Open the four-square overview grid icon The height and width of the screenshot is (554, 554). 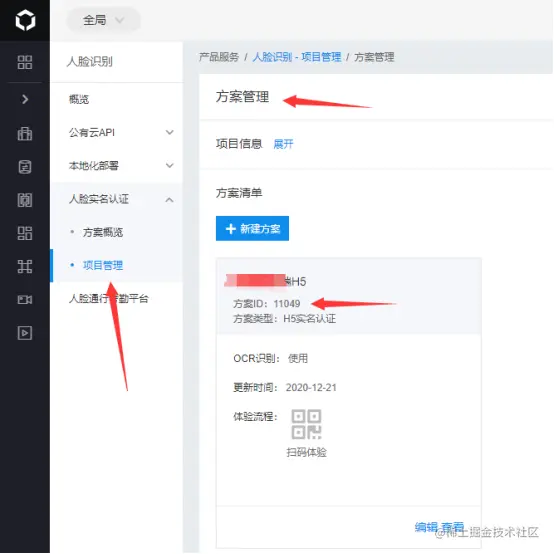(25, 62)
